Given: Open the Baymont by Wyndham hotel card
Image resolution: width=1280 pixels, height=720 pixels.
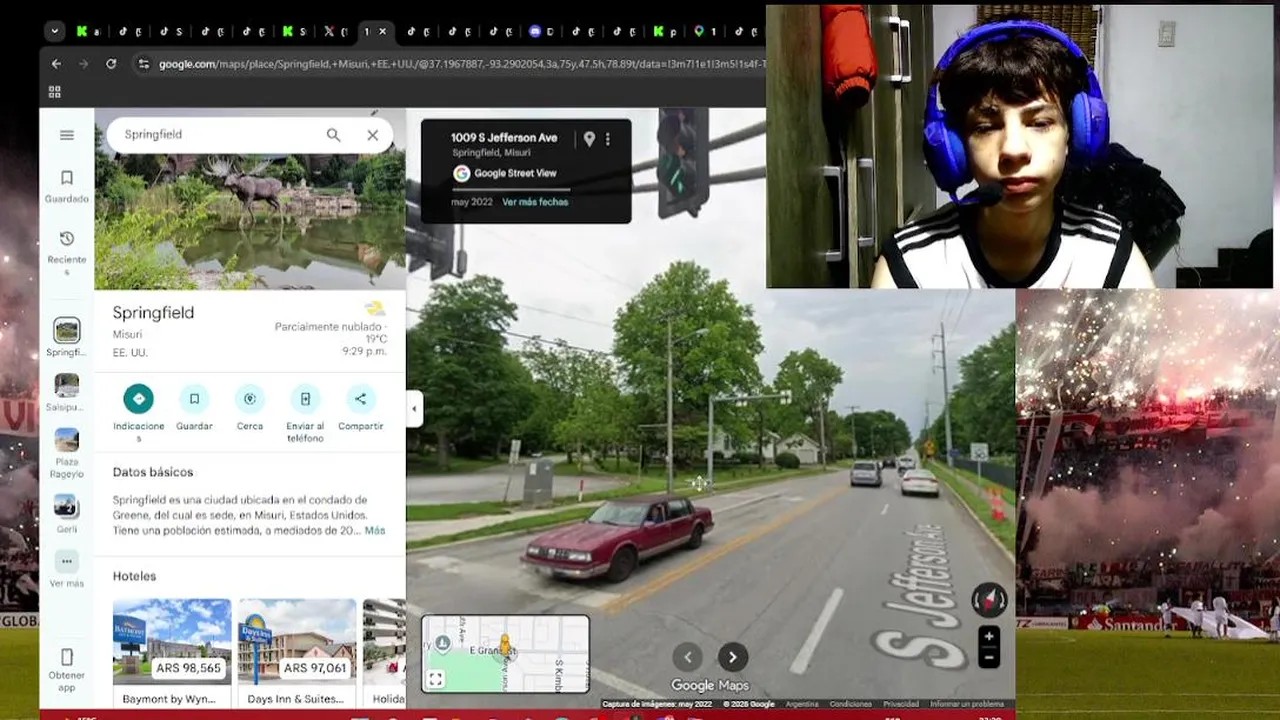Looking at the screenshot, I should click(x=172, y=652).
